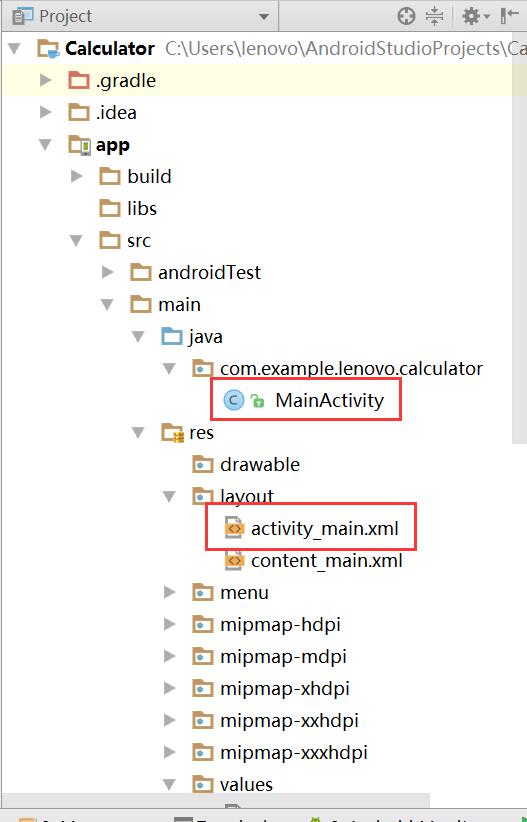The image size is (527, 822).
Task: Click the scroll from source crosshair icon
Action: (x=406, y=16)
